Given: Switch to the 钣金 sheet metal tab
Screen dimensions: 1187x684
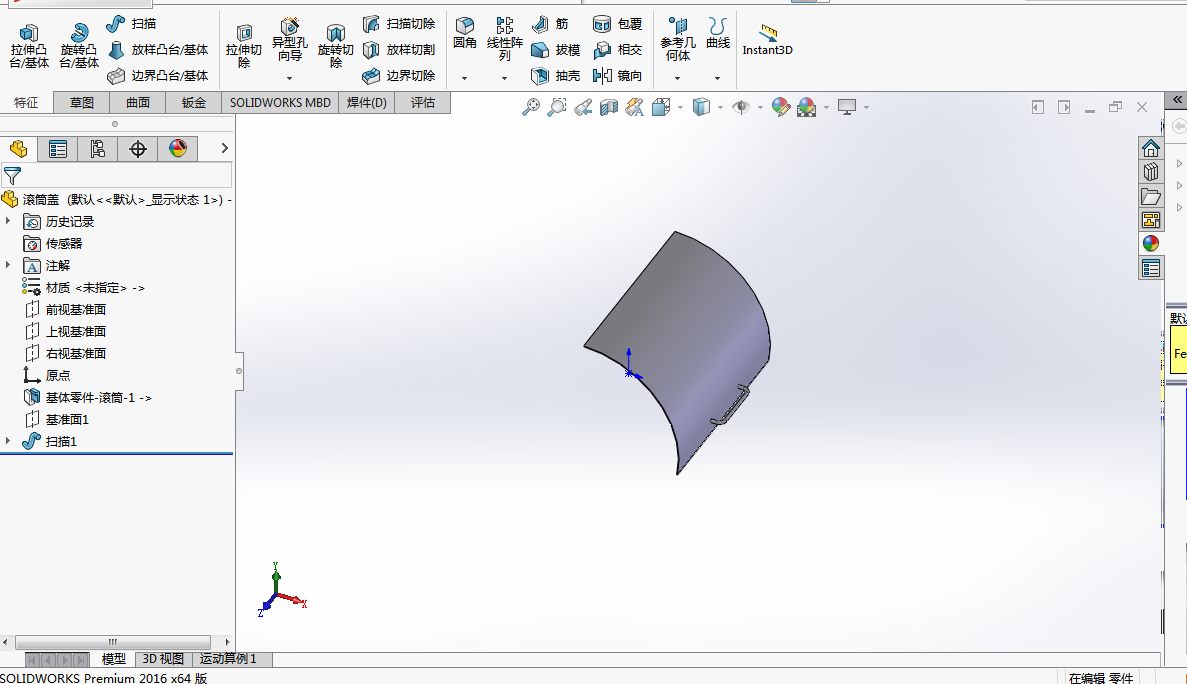Looking at the screenshot, I should tap(194, 103).
